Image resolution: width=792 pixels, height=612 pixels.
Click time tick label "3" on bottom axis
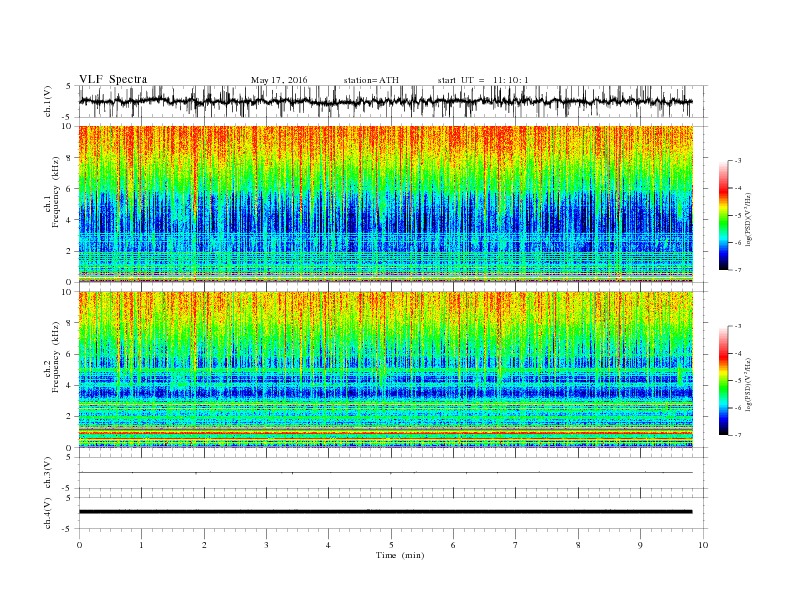pos(266,545)
